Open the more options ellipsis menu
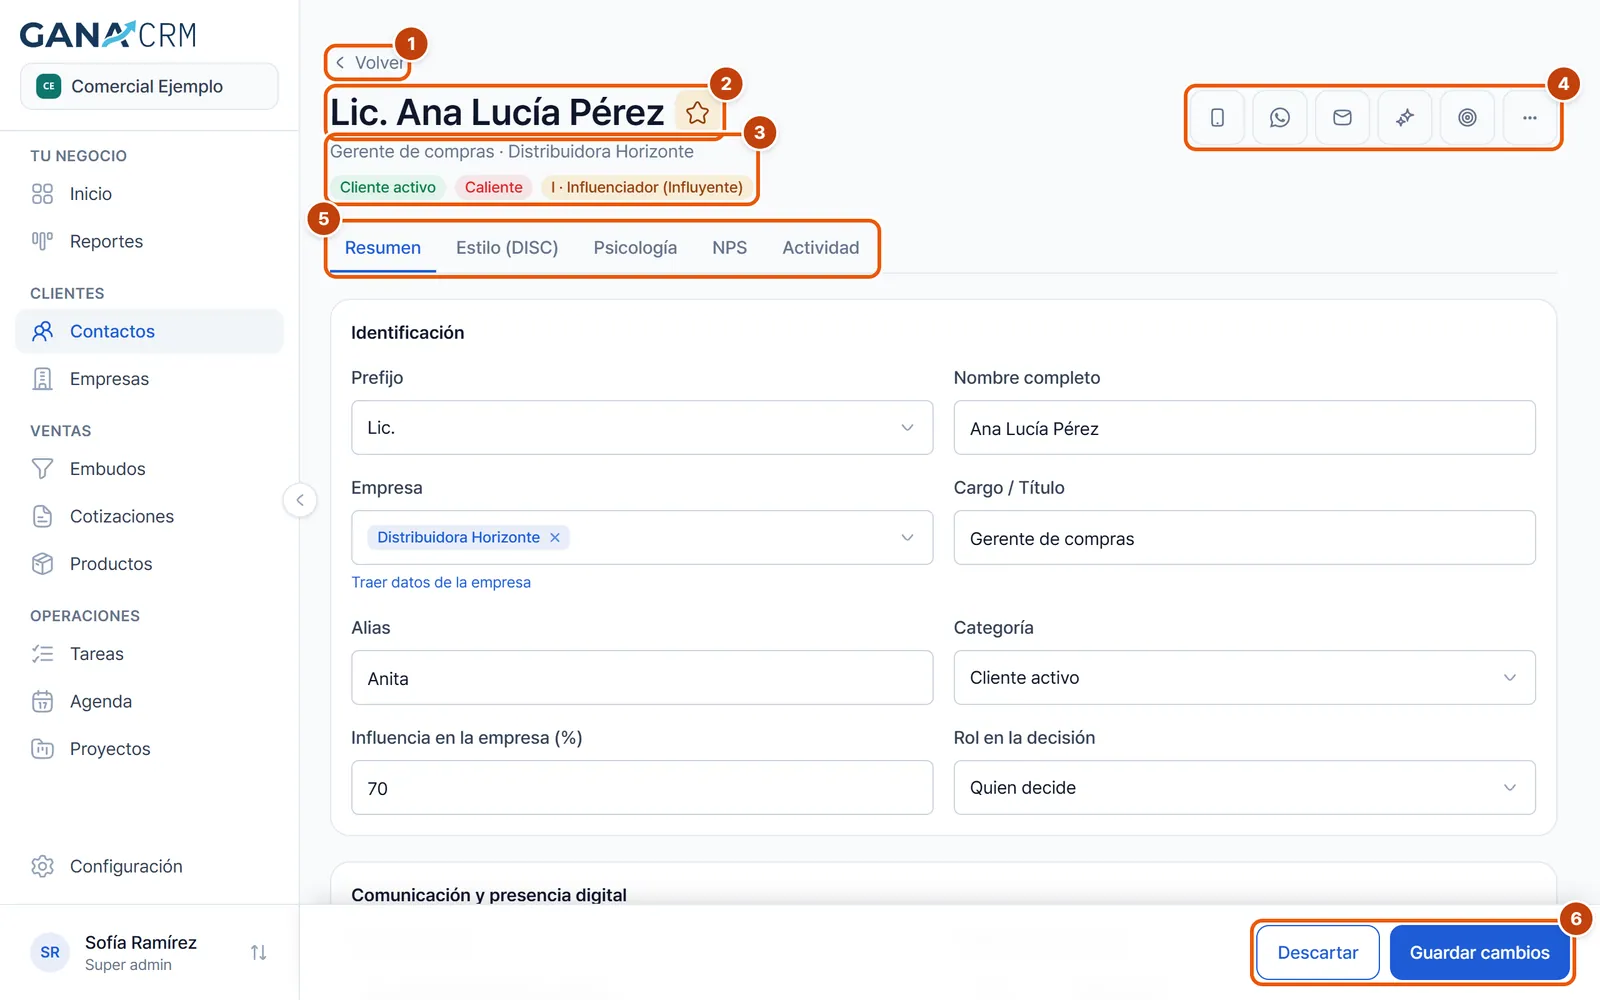 click(x=1530, y=118)
